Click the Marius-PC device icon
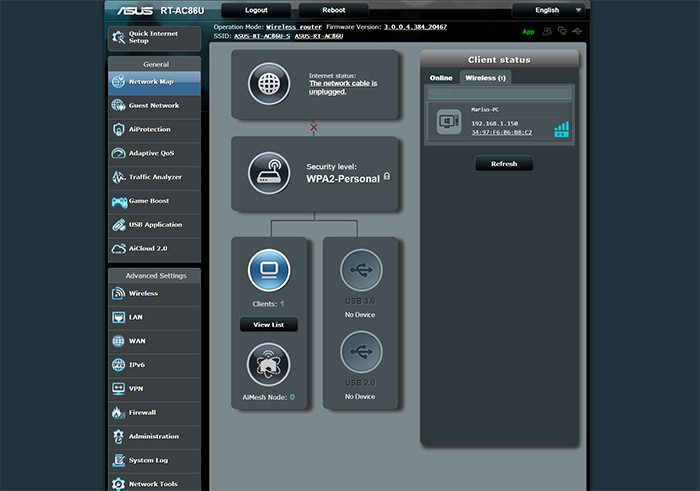 449,121
